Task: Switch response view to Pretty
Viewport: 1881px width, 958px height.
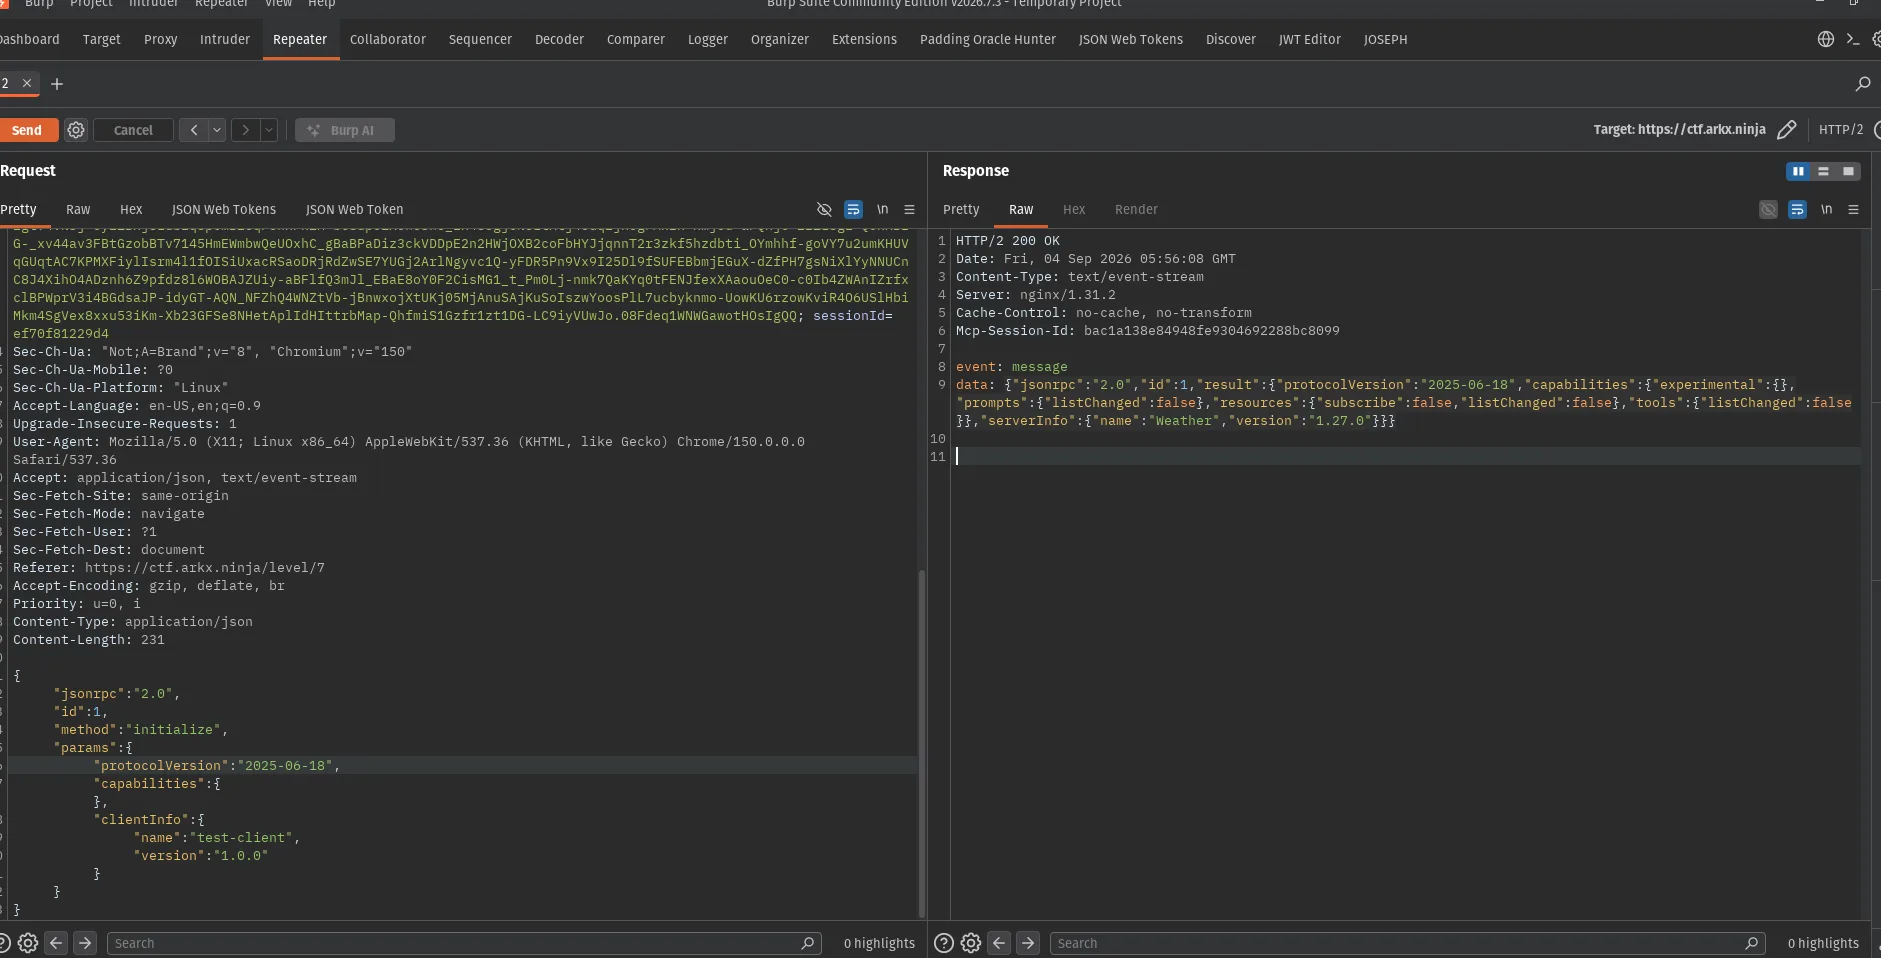Action: pos(961,209)
